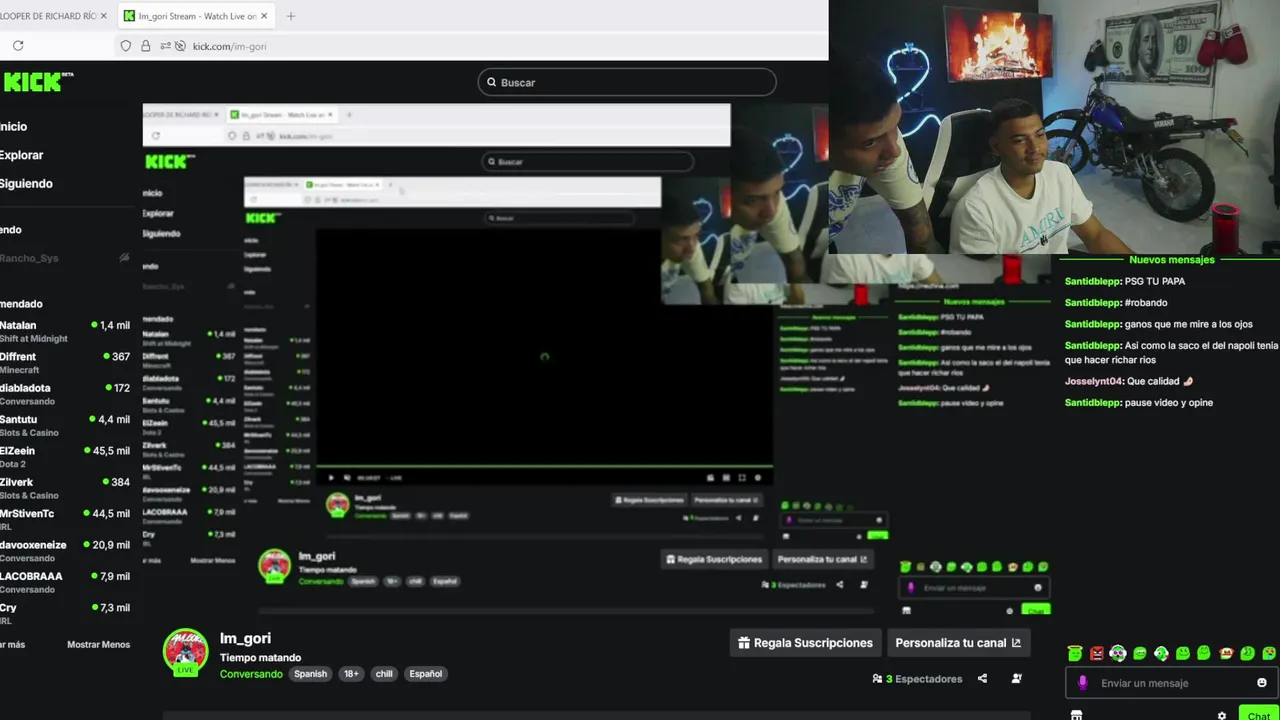Click the Im_gori channel name
Viewport: 1280px width, 720px height.
245,638
